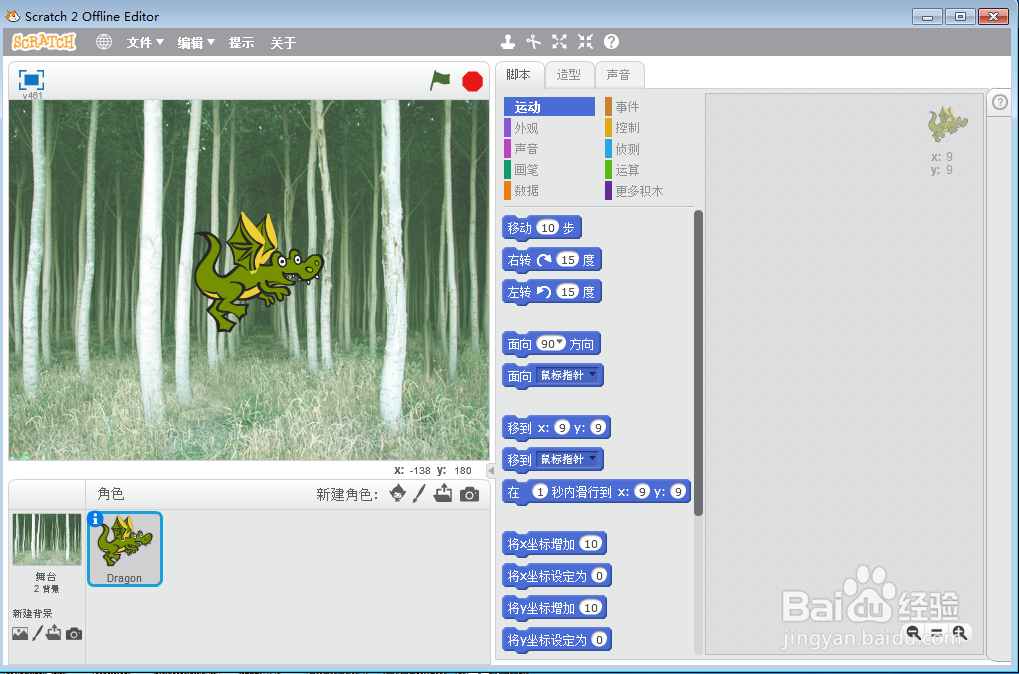
Task: Paint a new sprite with the brush icon
Action: [x=419, y=493]
